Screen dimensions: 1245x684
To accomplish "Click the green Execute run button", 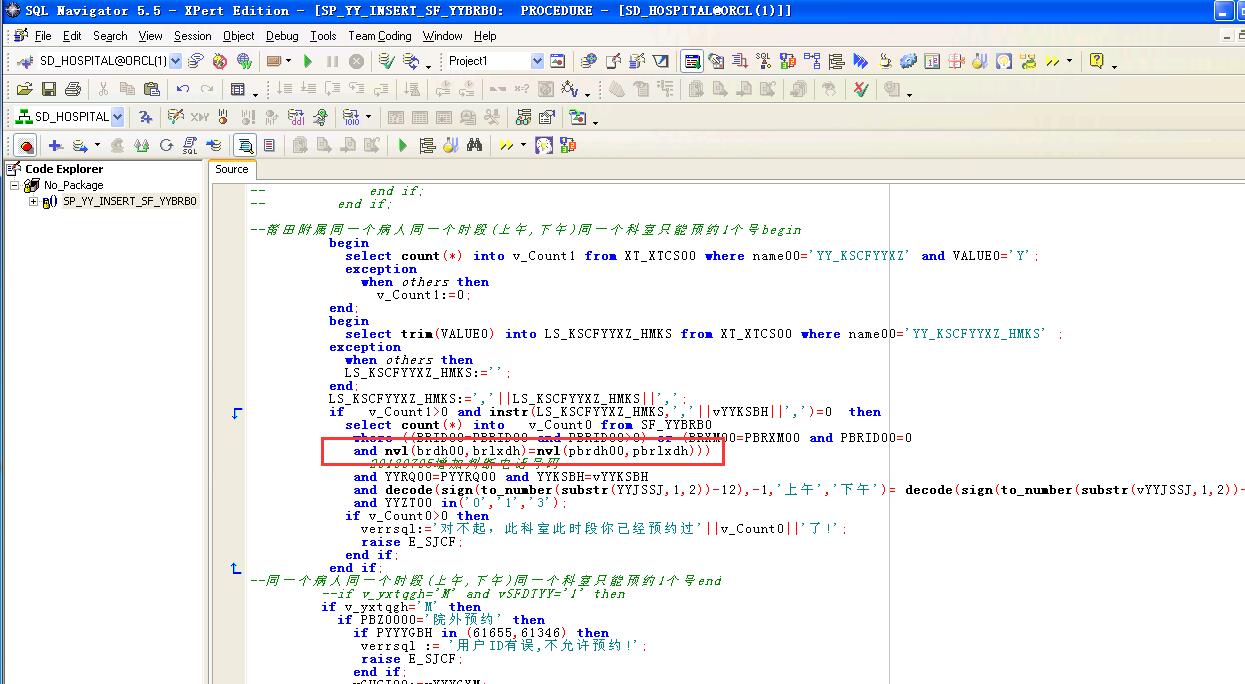I will [x=308, y=61].
